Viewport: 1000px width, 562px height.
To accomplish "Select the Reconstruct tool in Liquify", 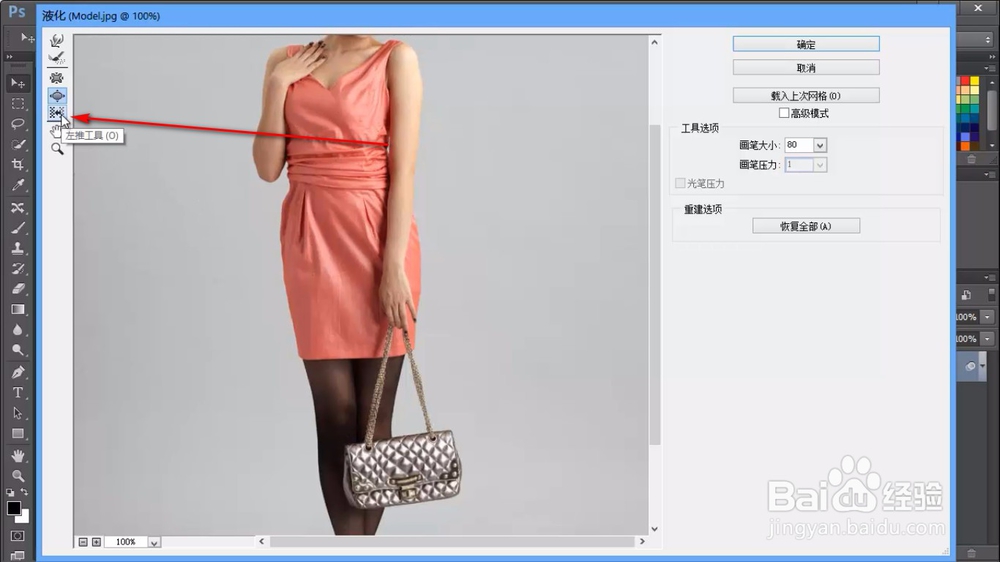I will [x=57, y=59].
